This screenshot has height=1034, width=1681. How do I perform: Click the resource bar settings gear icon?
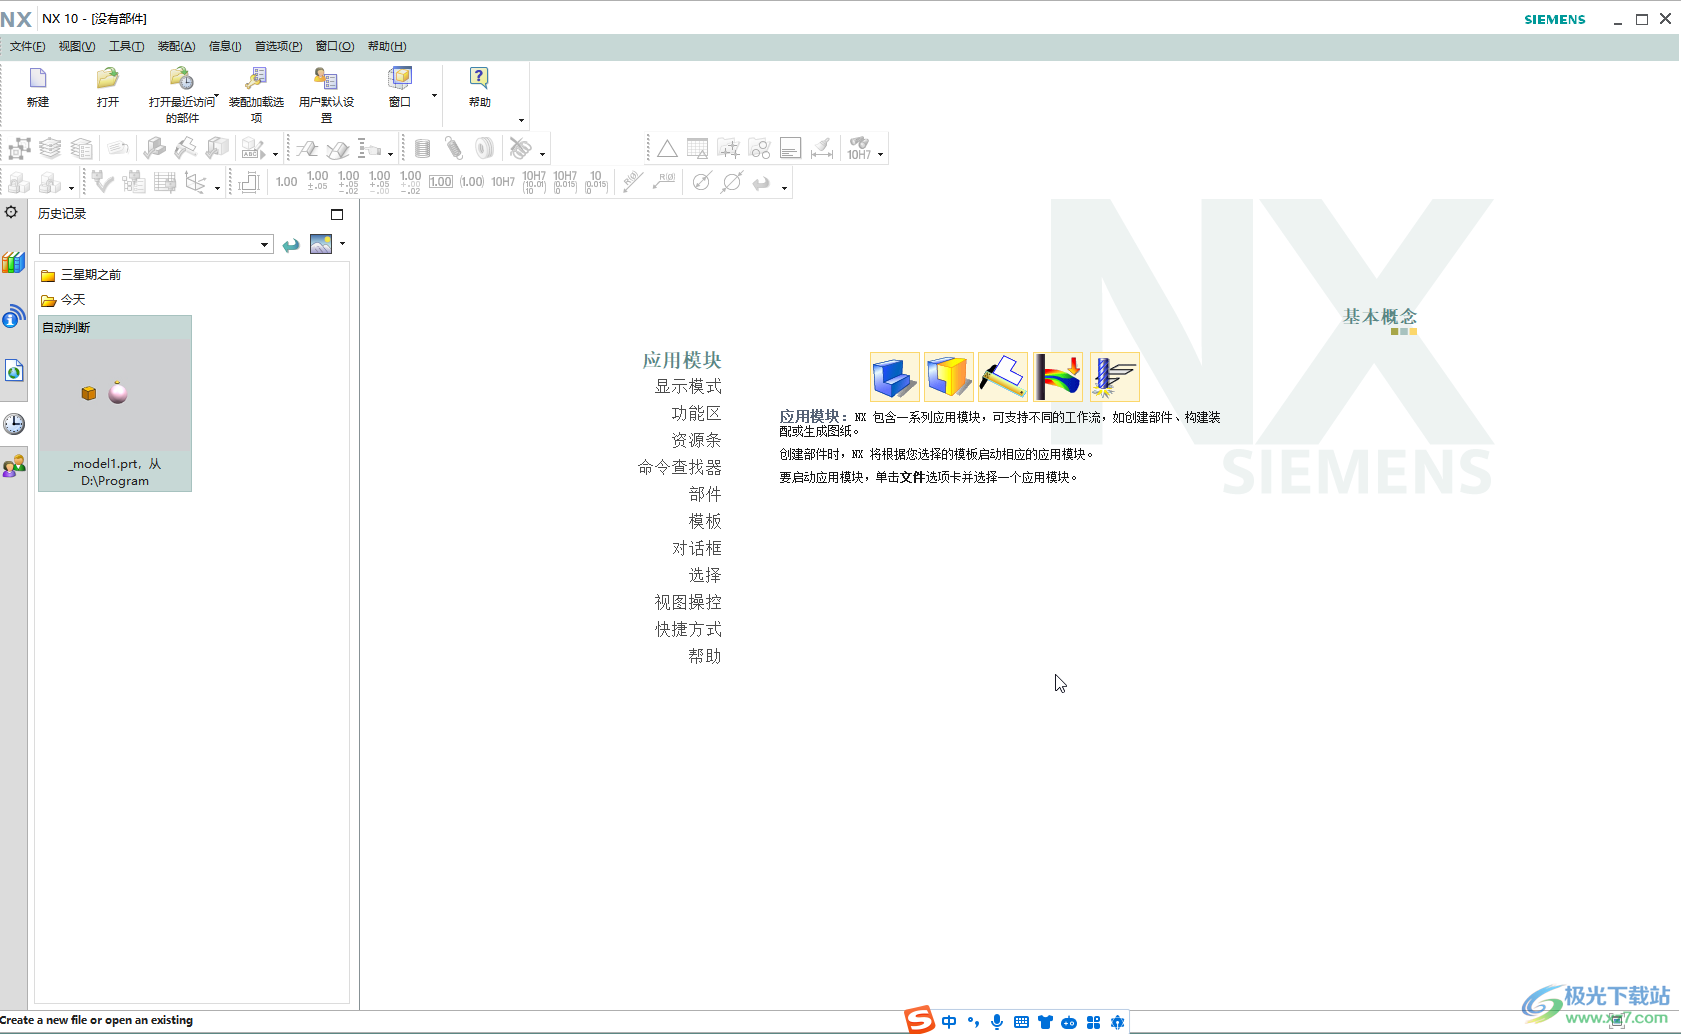tap(12, 212)
